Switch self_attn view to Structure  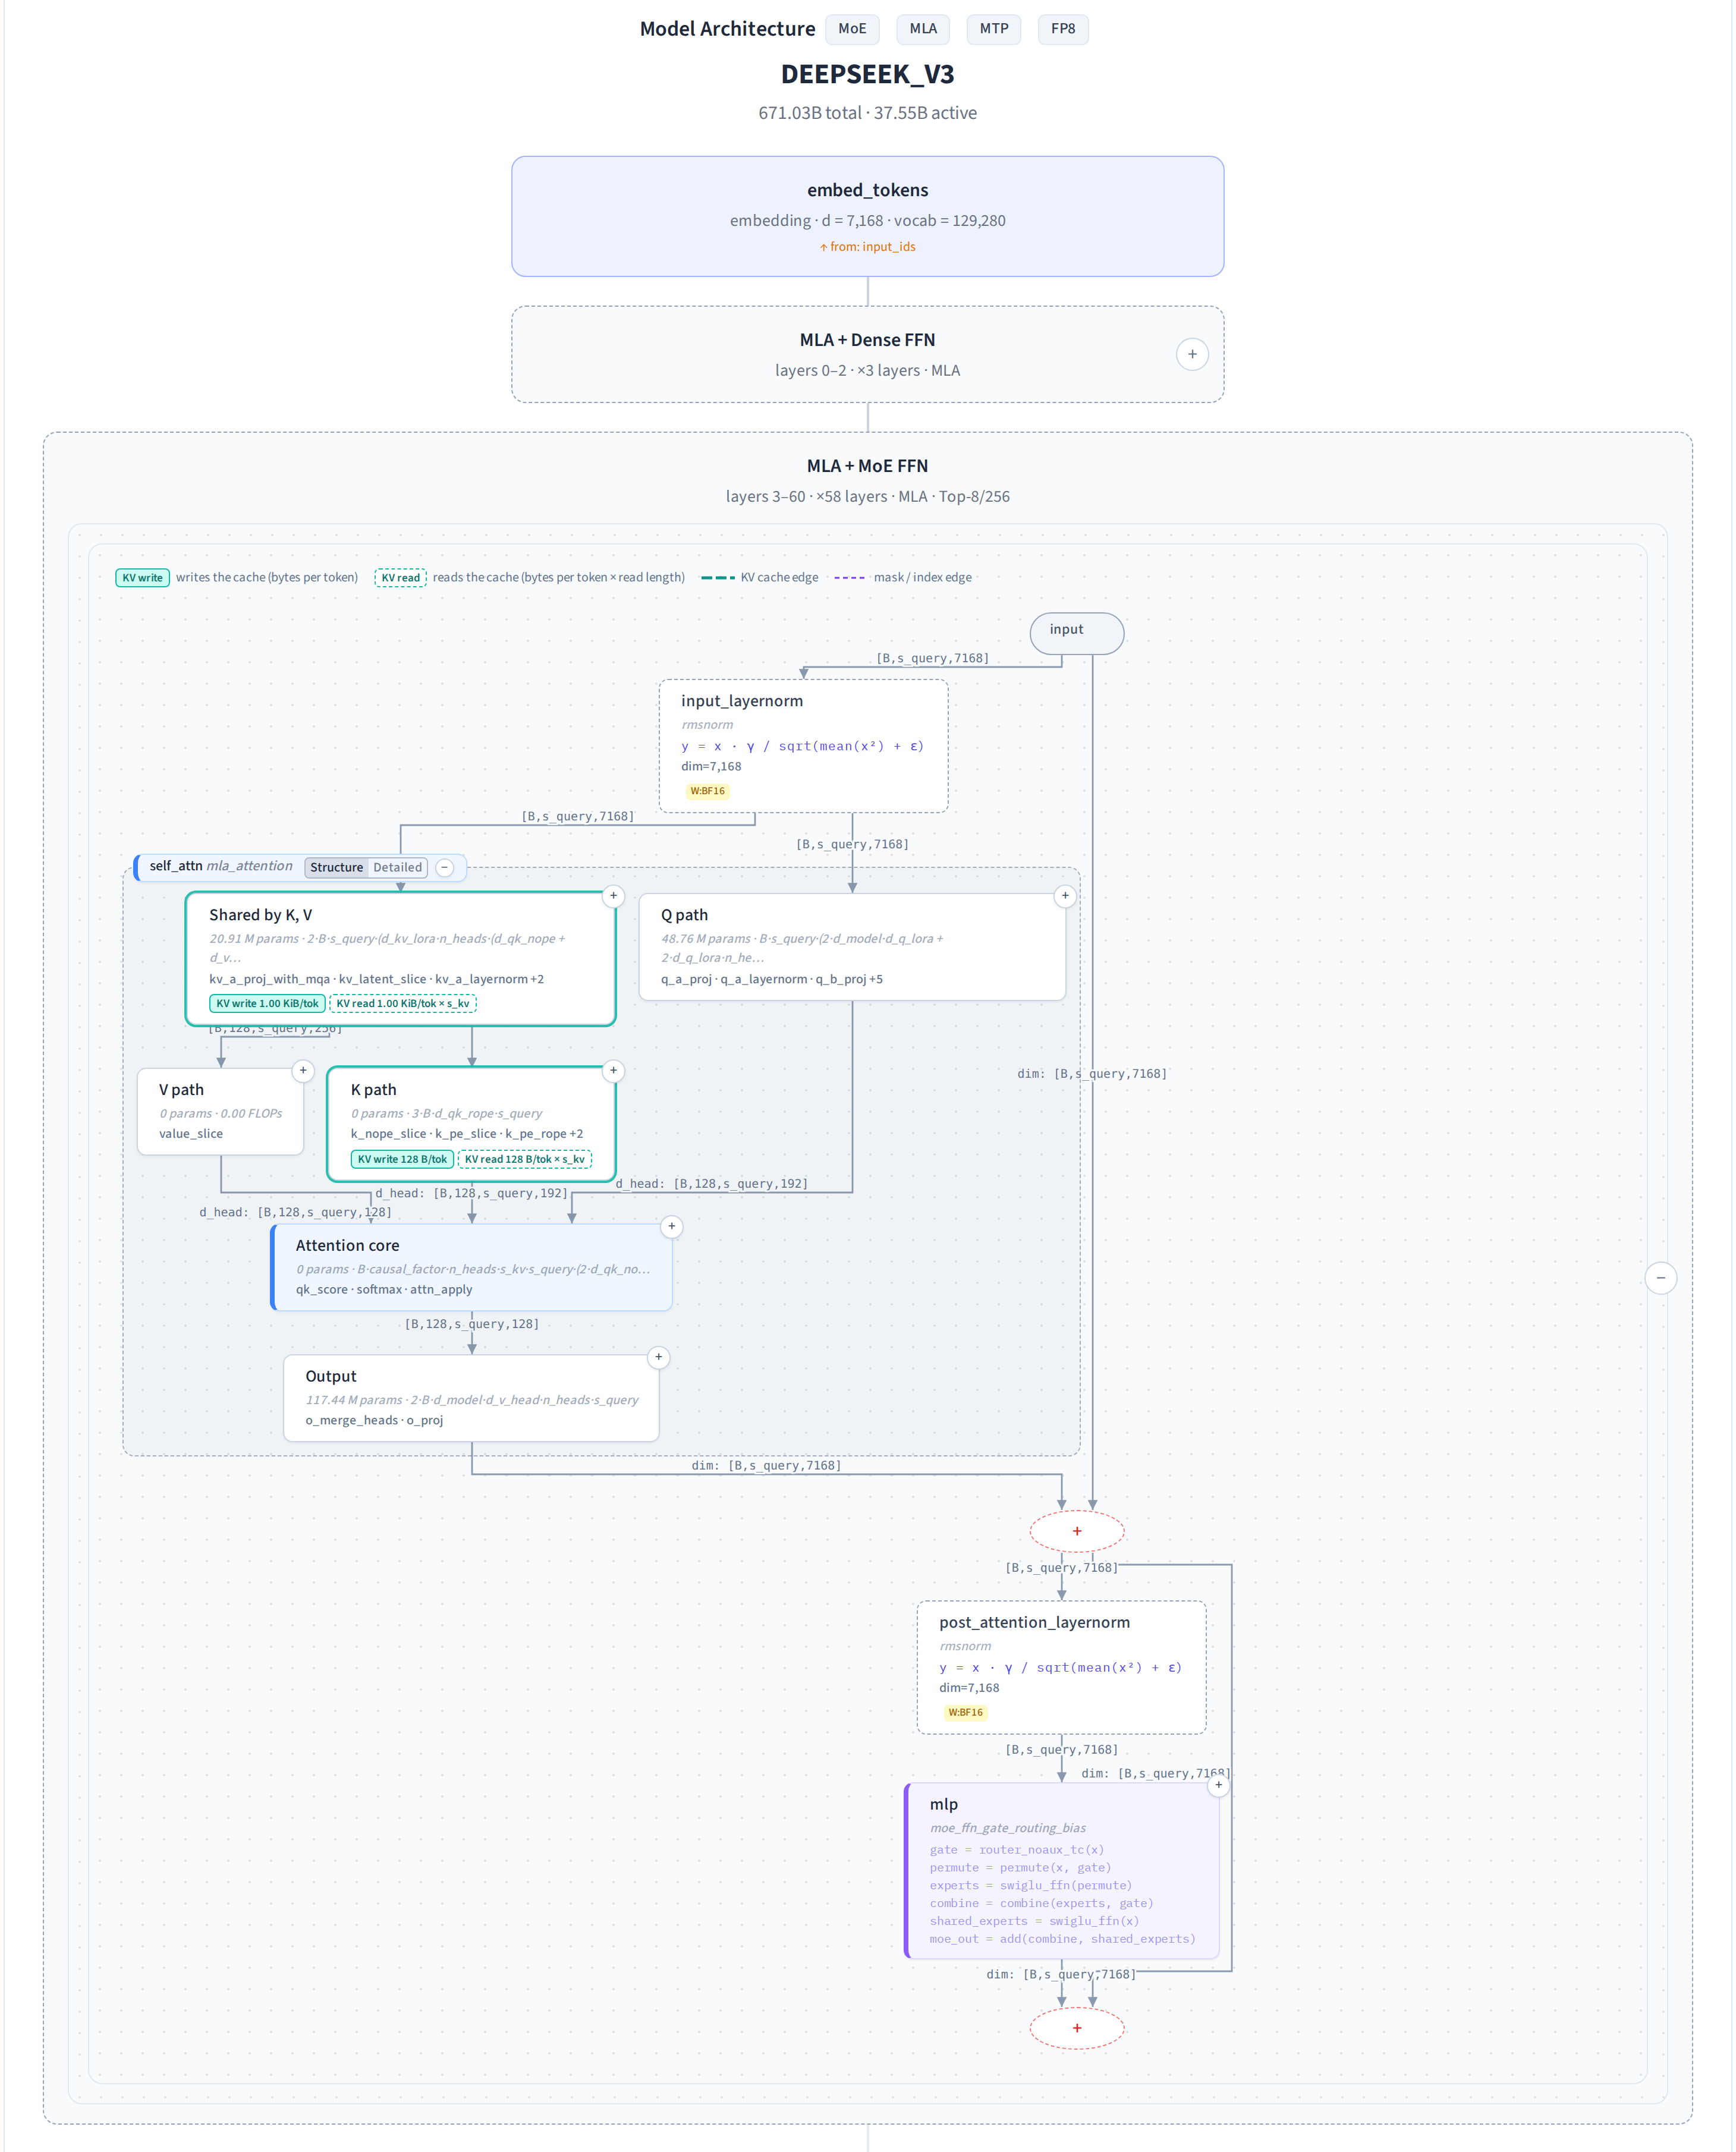click(336, 867)
